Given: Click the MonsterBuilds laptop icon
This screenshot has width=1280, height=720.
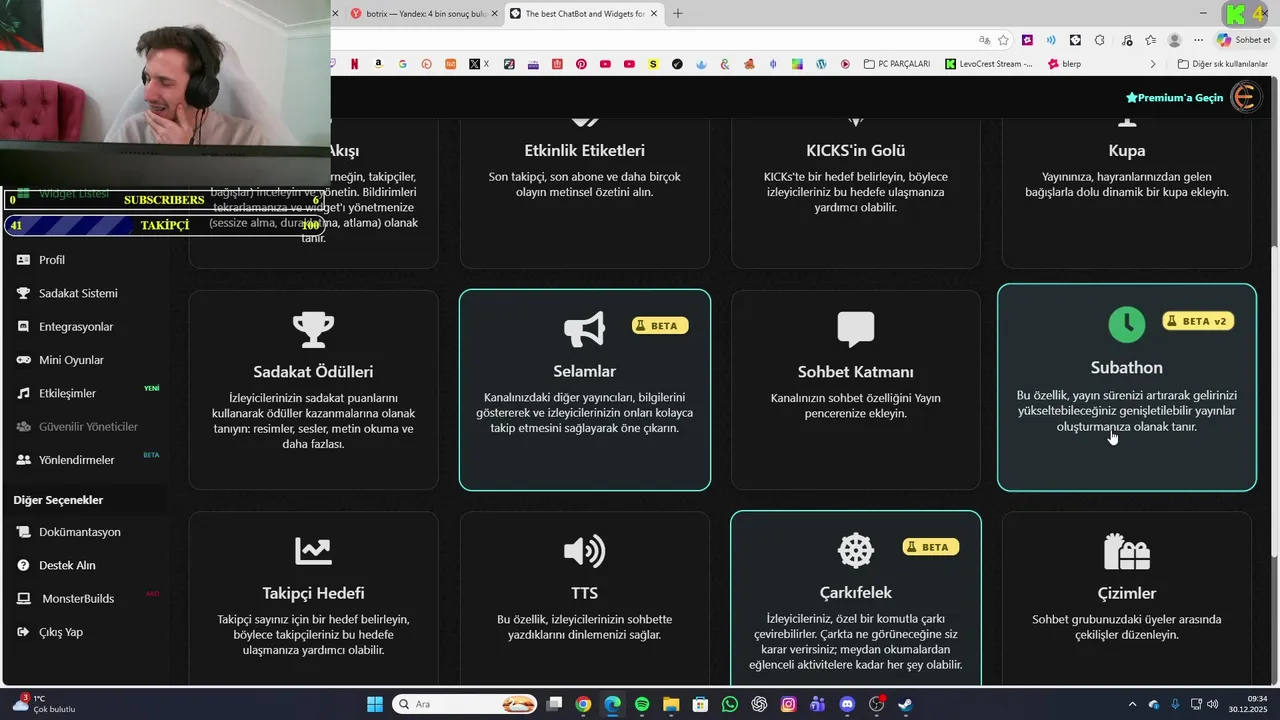Looking at the screenshot, I should click(24, 598).
